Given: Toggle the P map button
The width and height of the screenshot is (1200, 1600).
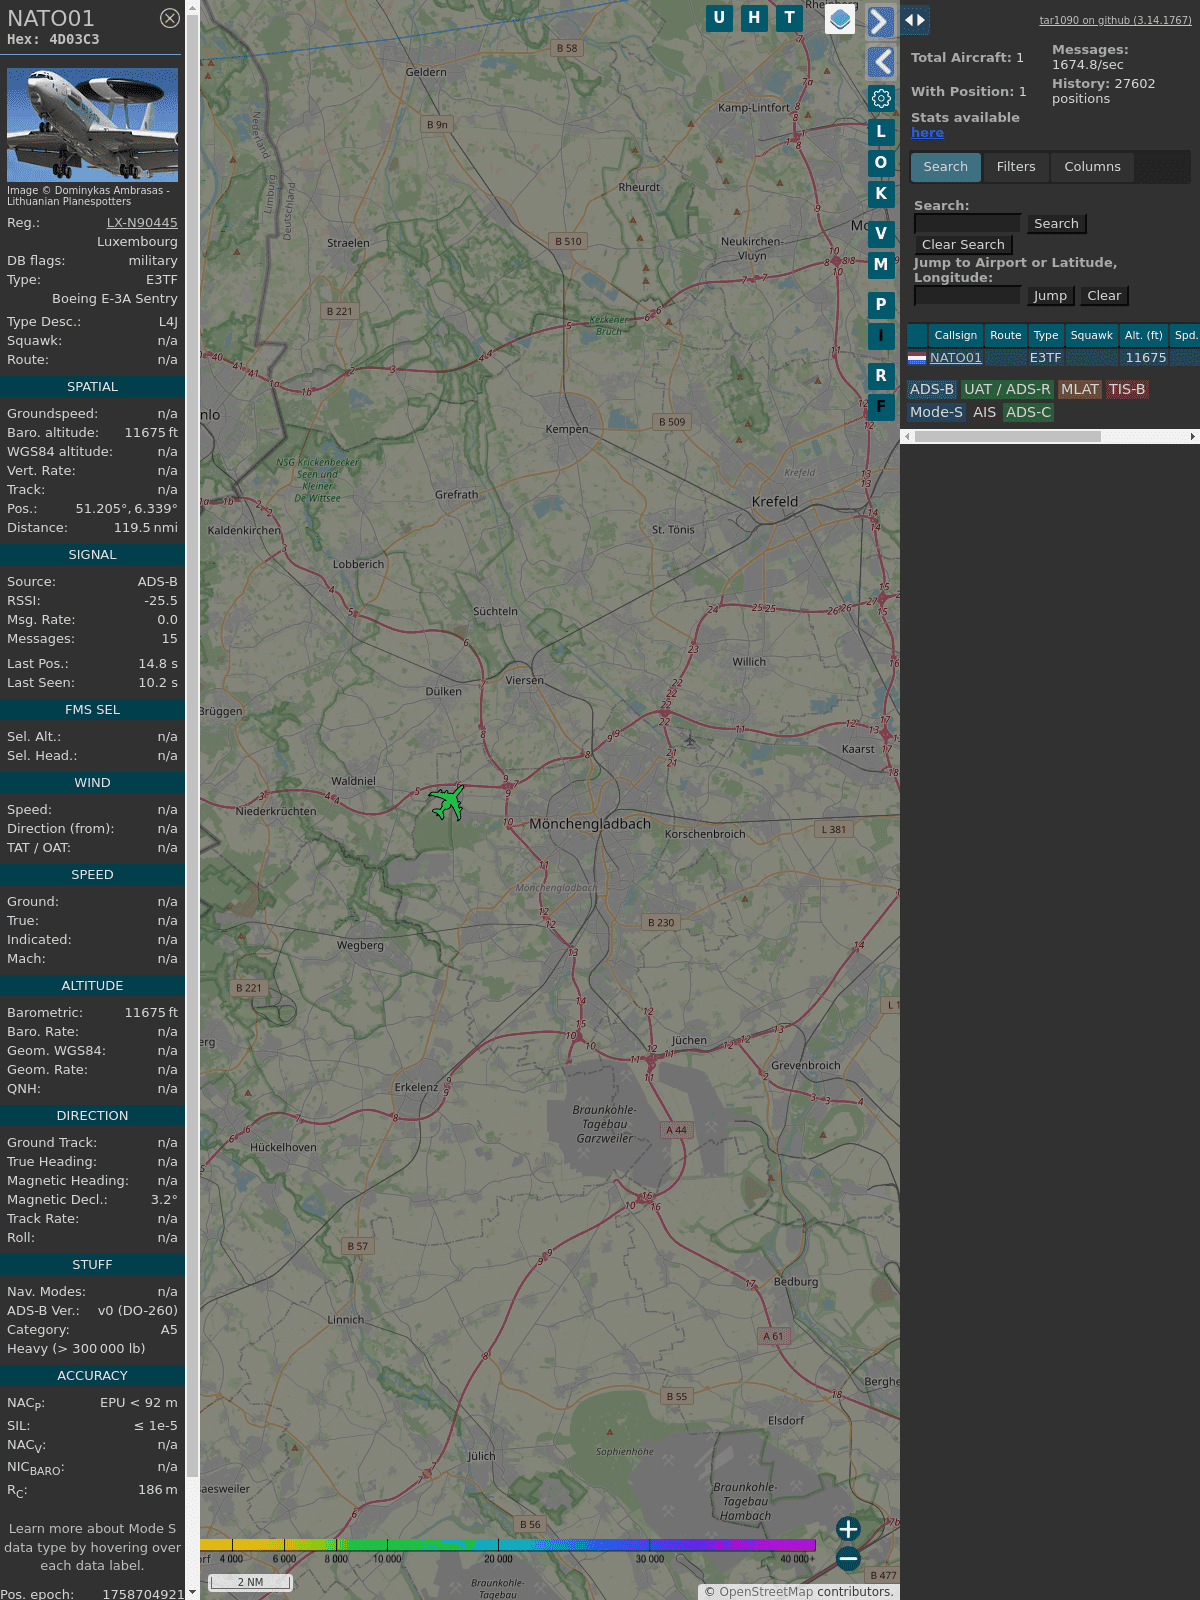Looking at the screenshot, I should [881, 304].
